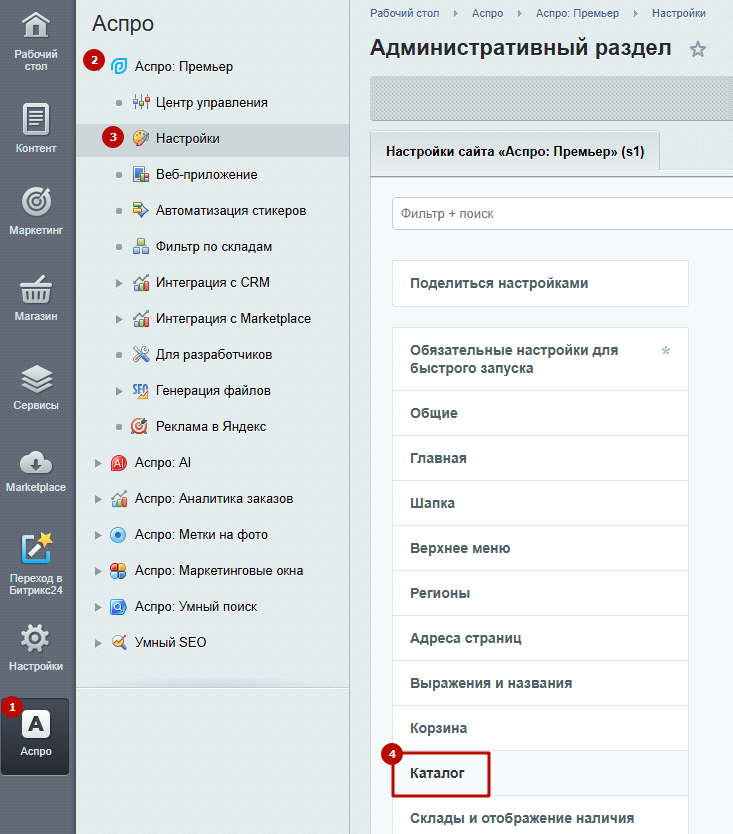The width and height of the screenshot is (733, 834).
Task: Focus the Фильтр + поиск input field
Action: (x=563, y=214)
